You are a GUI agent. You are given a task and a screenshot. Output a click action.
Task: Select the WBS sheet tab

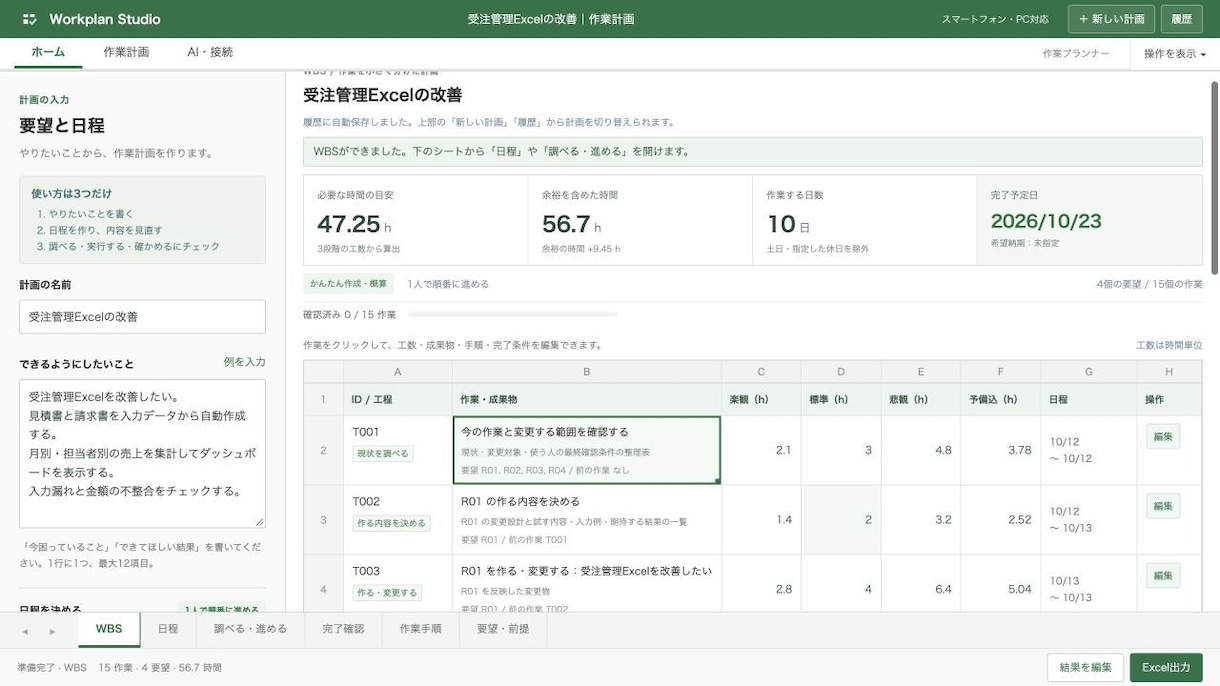click(x=109, y=629)
